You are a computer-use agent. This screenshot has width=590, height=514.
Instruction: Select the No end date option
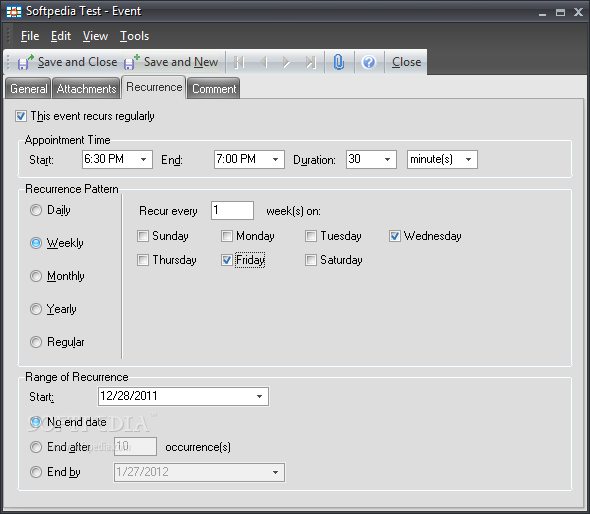point(36,422)
